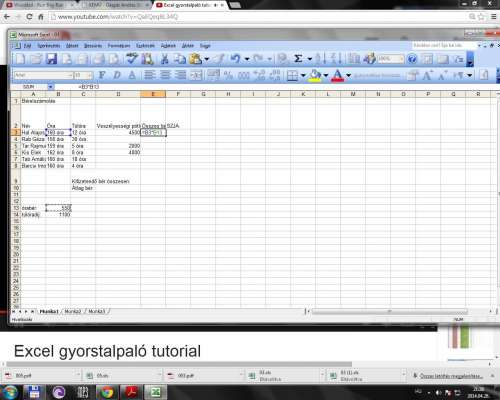
Task: Click the Windows Start button
Action: tap(10, 392)
